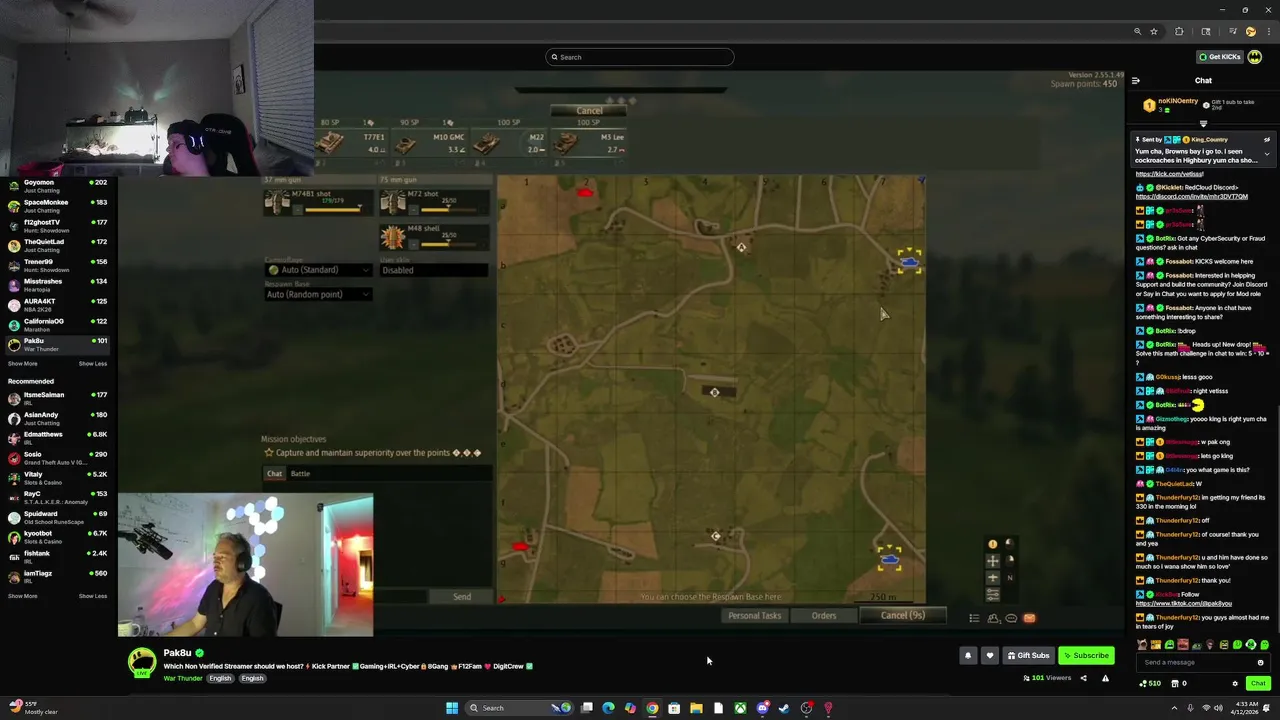Screen dimensions: 1280x720
Task: Click the Cancel button above vehicles
Action: point(589,111)
